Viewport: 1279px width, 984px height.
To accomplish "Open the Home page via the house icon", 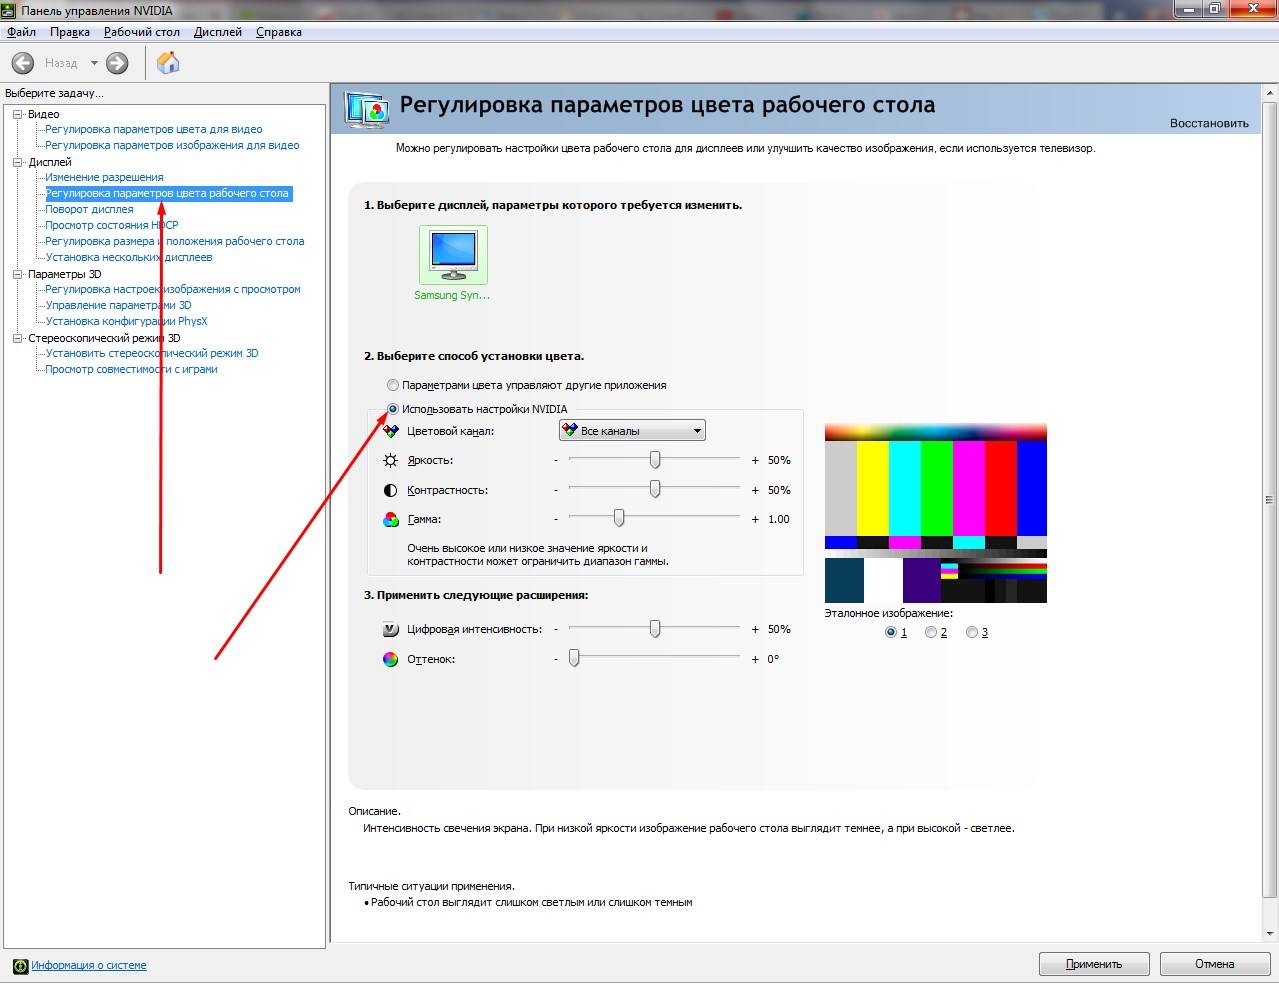I will [x=168, y=63].
